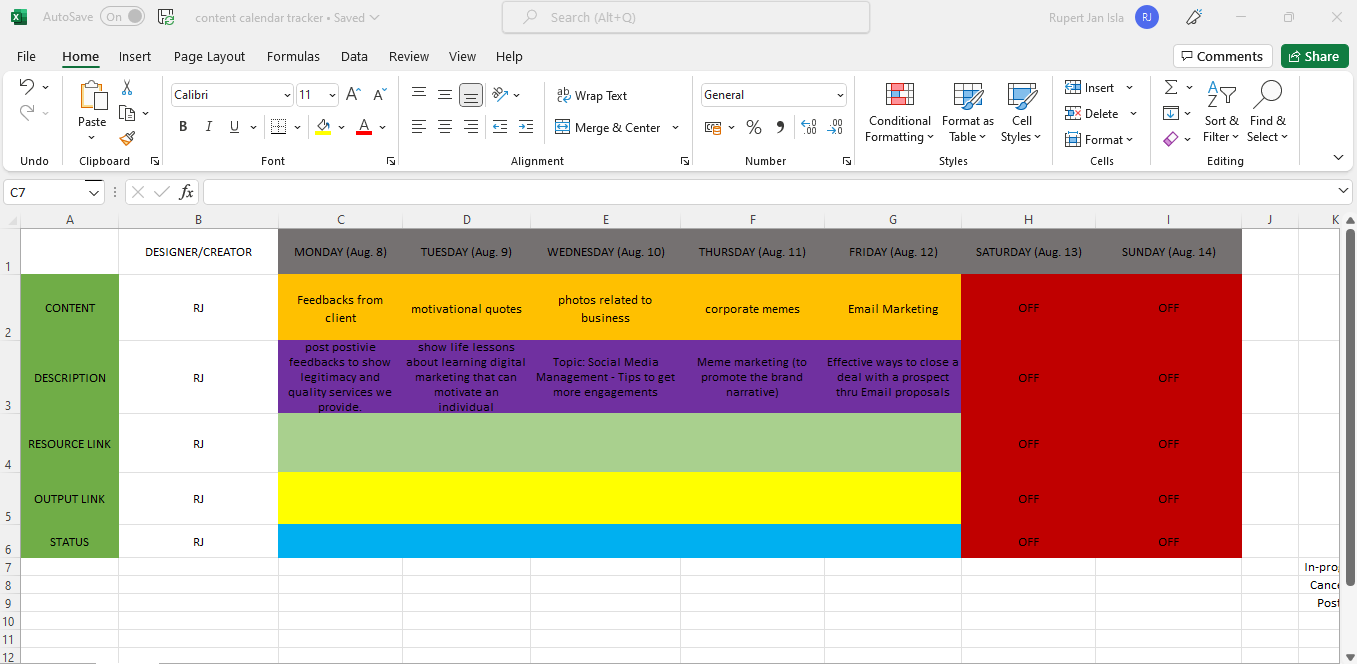Click the Insert Function fx icon
The height and width of the screenshot is (664, 1357).
[x=186, y=192]
